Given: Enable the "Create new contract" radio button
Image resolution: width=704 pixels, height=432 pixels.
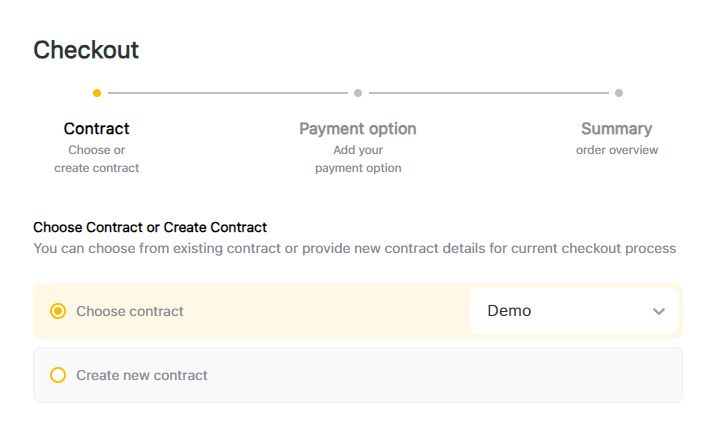Looking at the screenshot, I should pyautogui.click(x=58, y=375).
